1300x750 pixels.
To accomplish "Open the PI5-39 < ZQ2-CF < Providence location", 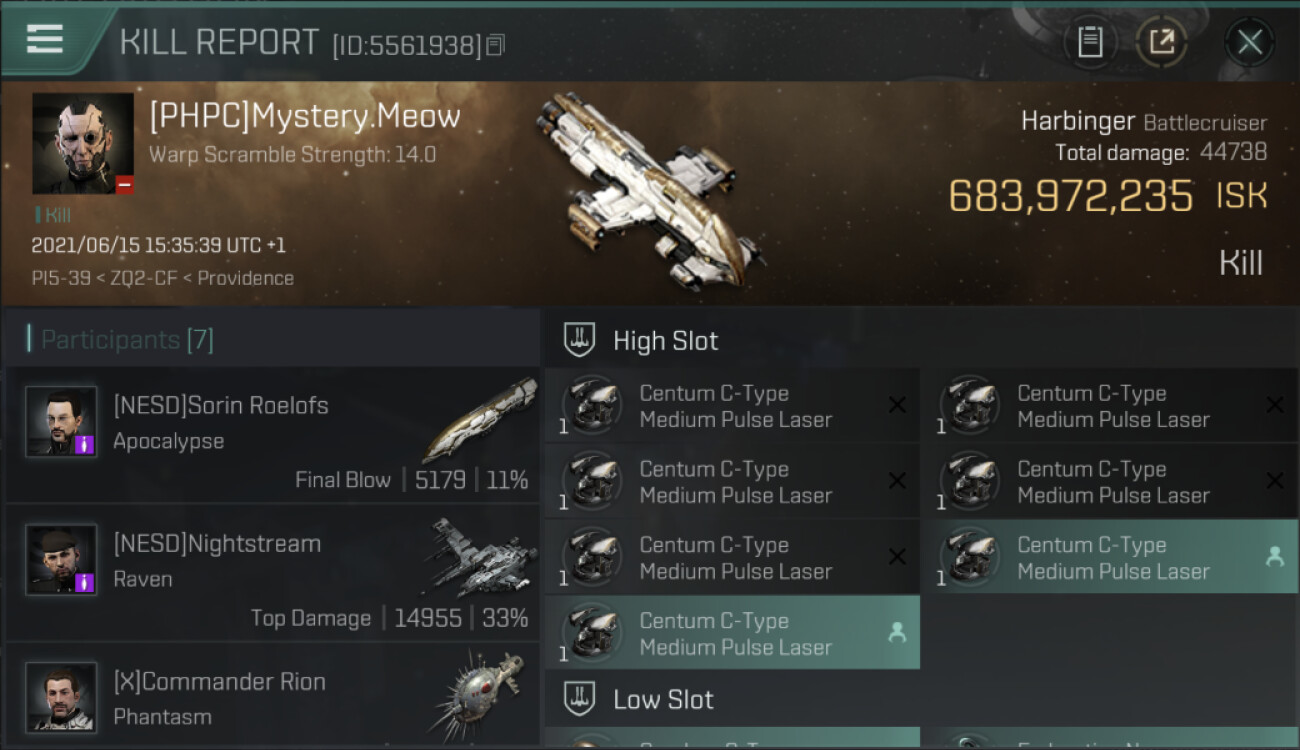I will click(x=162, y=278).
